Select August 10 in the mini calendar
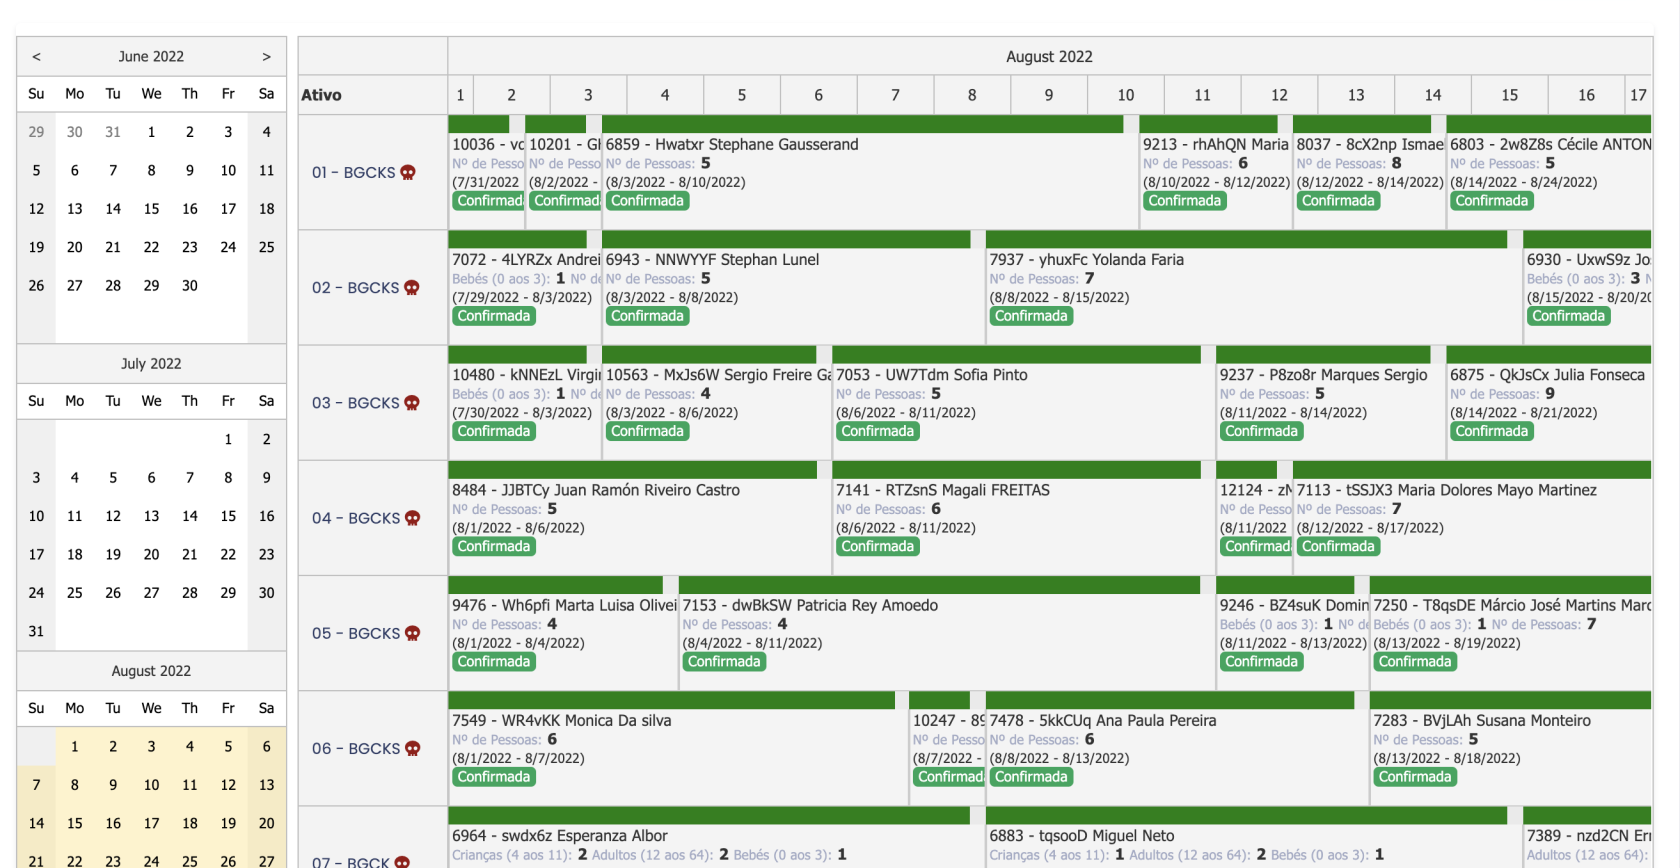 point(151,785)
